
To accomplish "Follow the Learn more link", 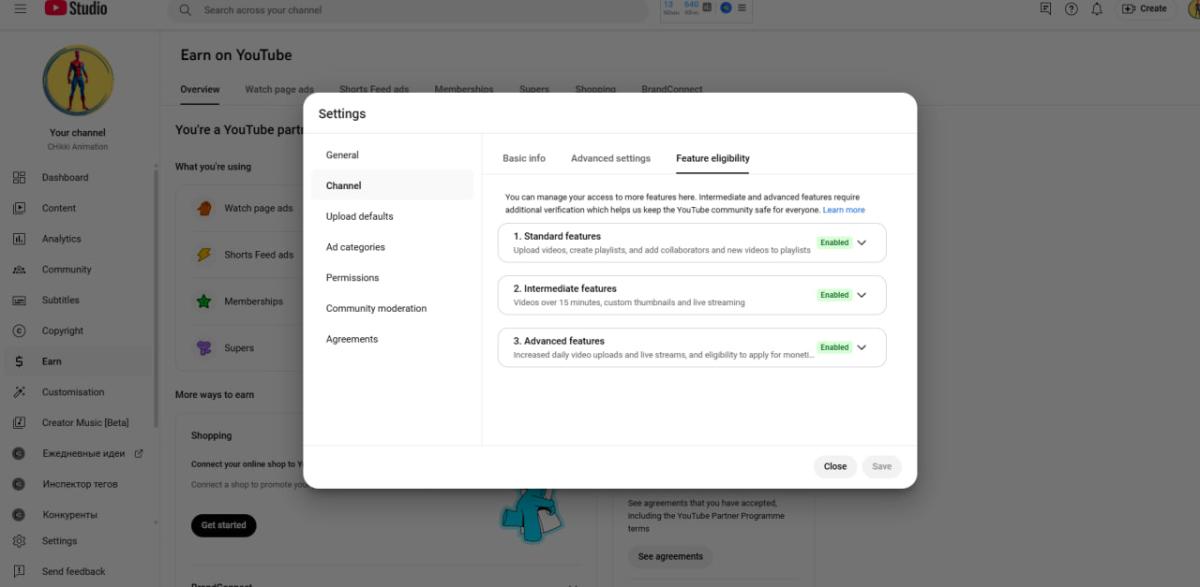I will (844, 210).
